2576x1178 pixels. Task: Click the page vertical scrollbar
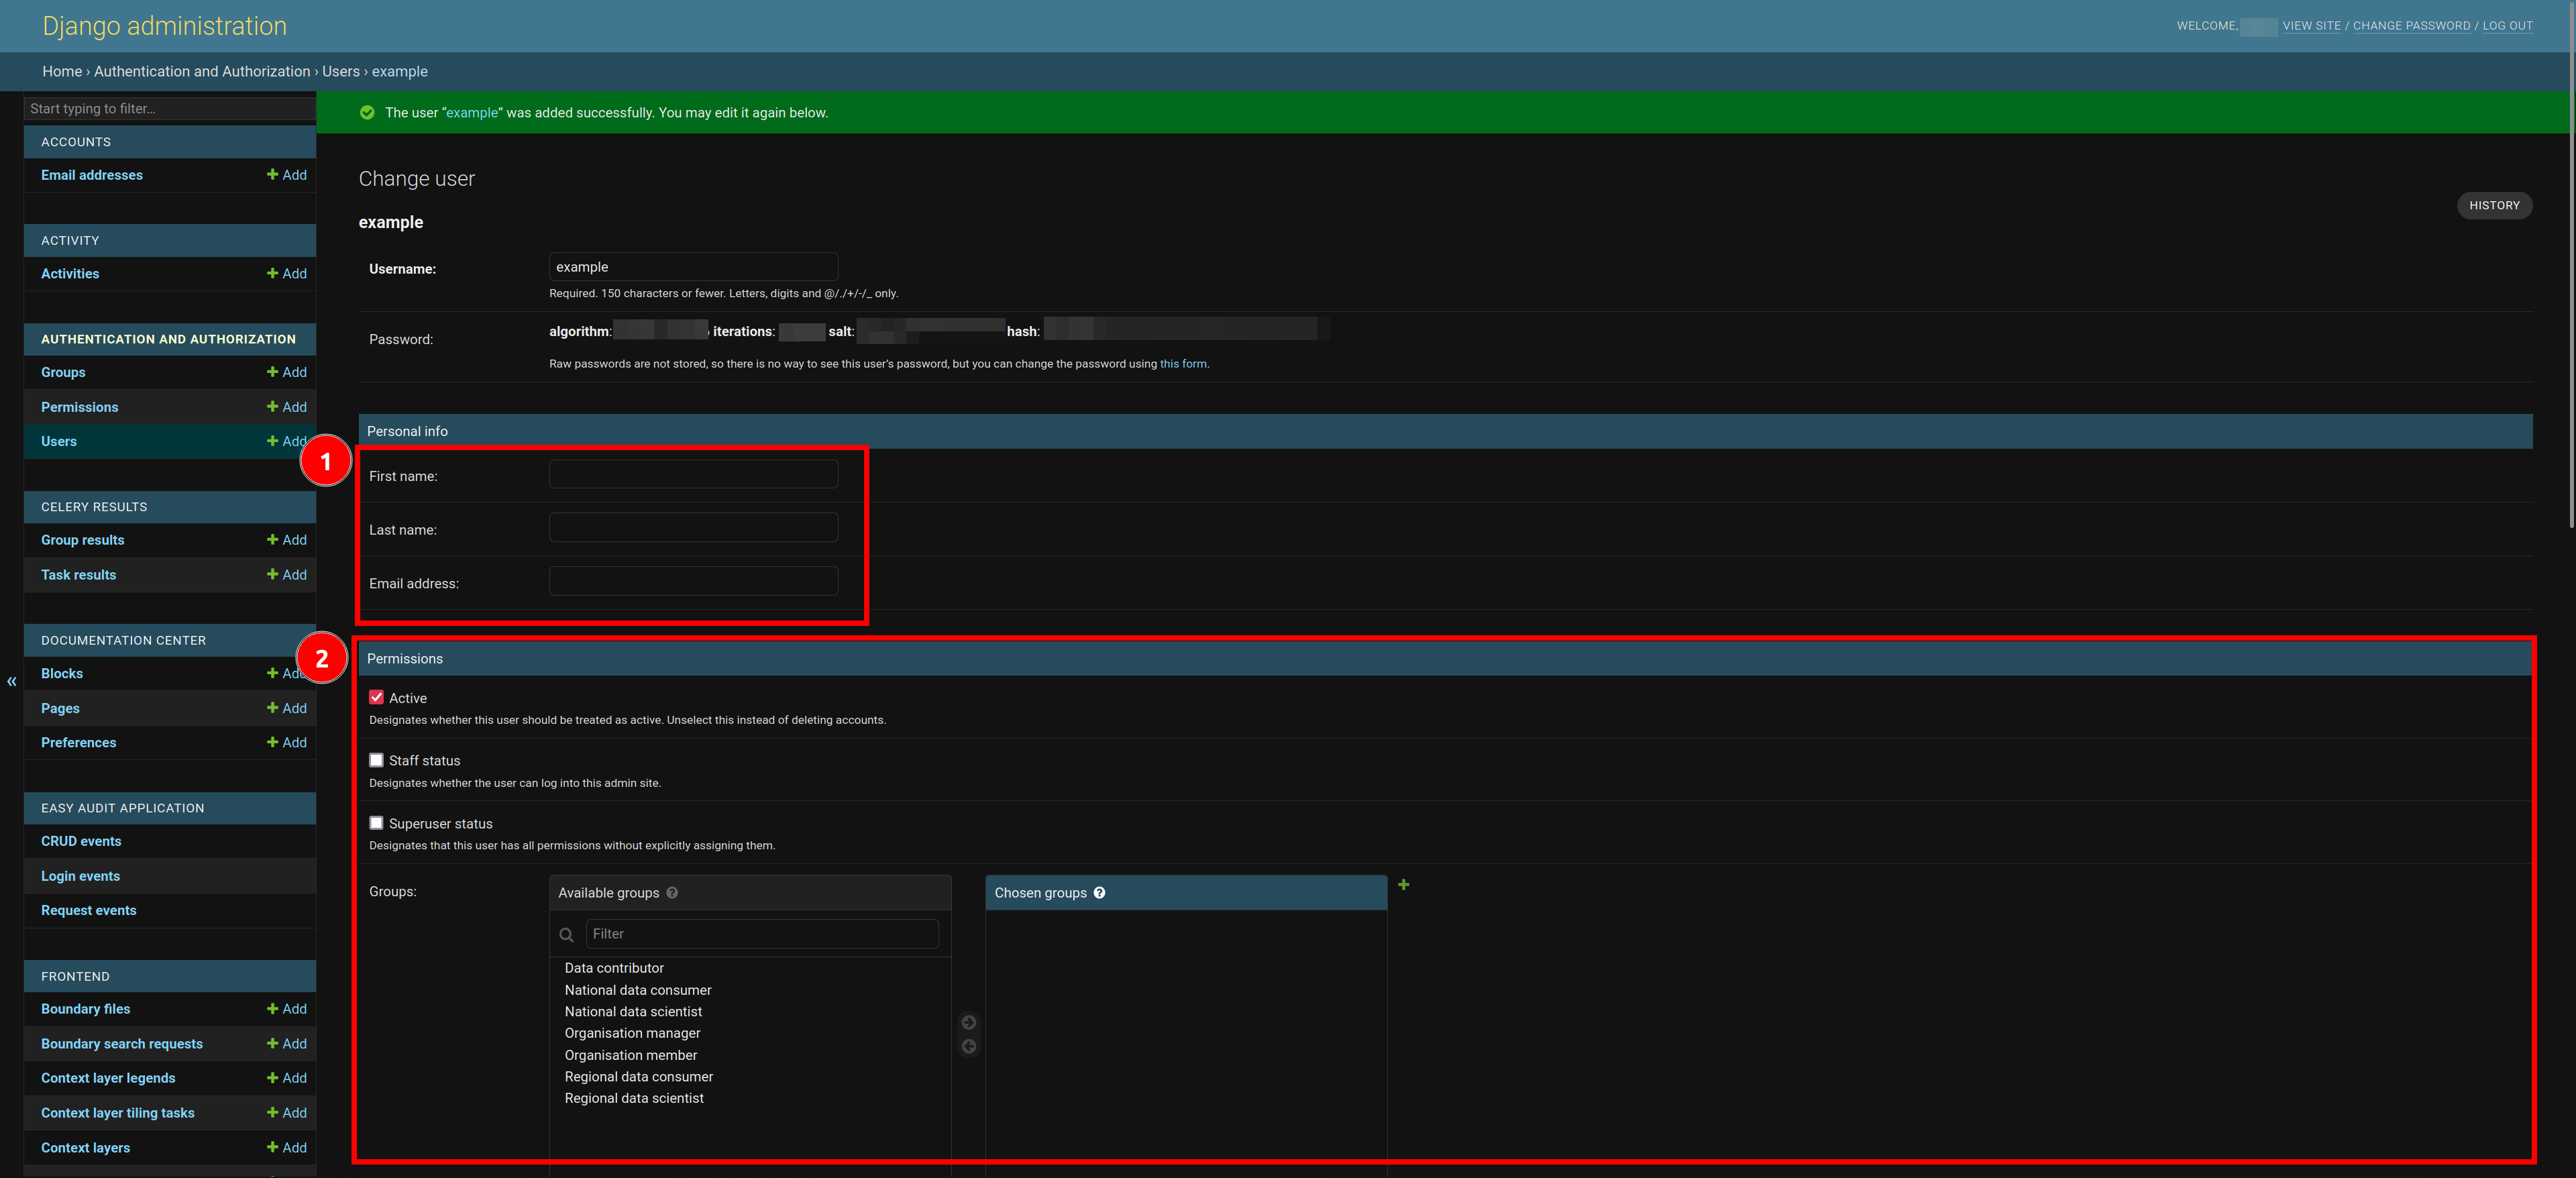click(2571, 265)
